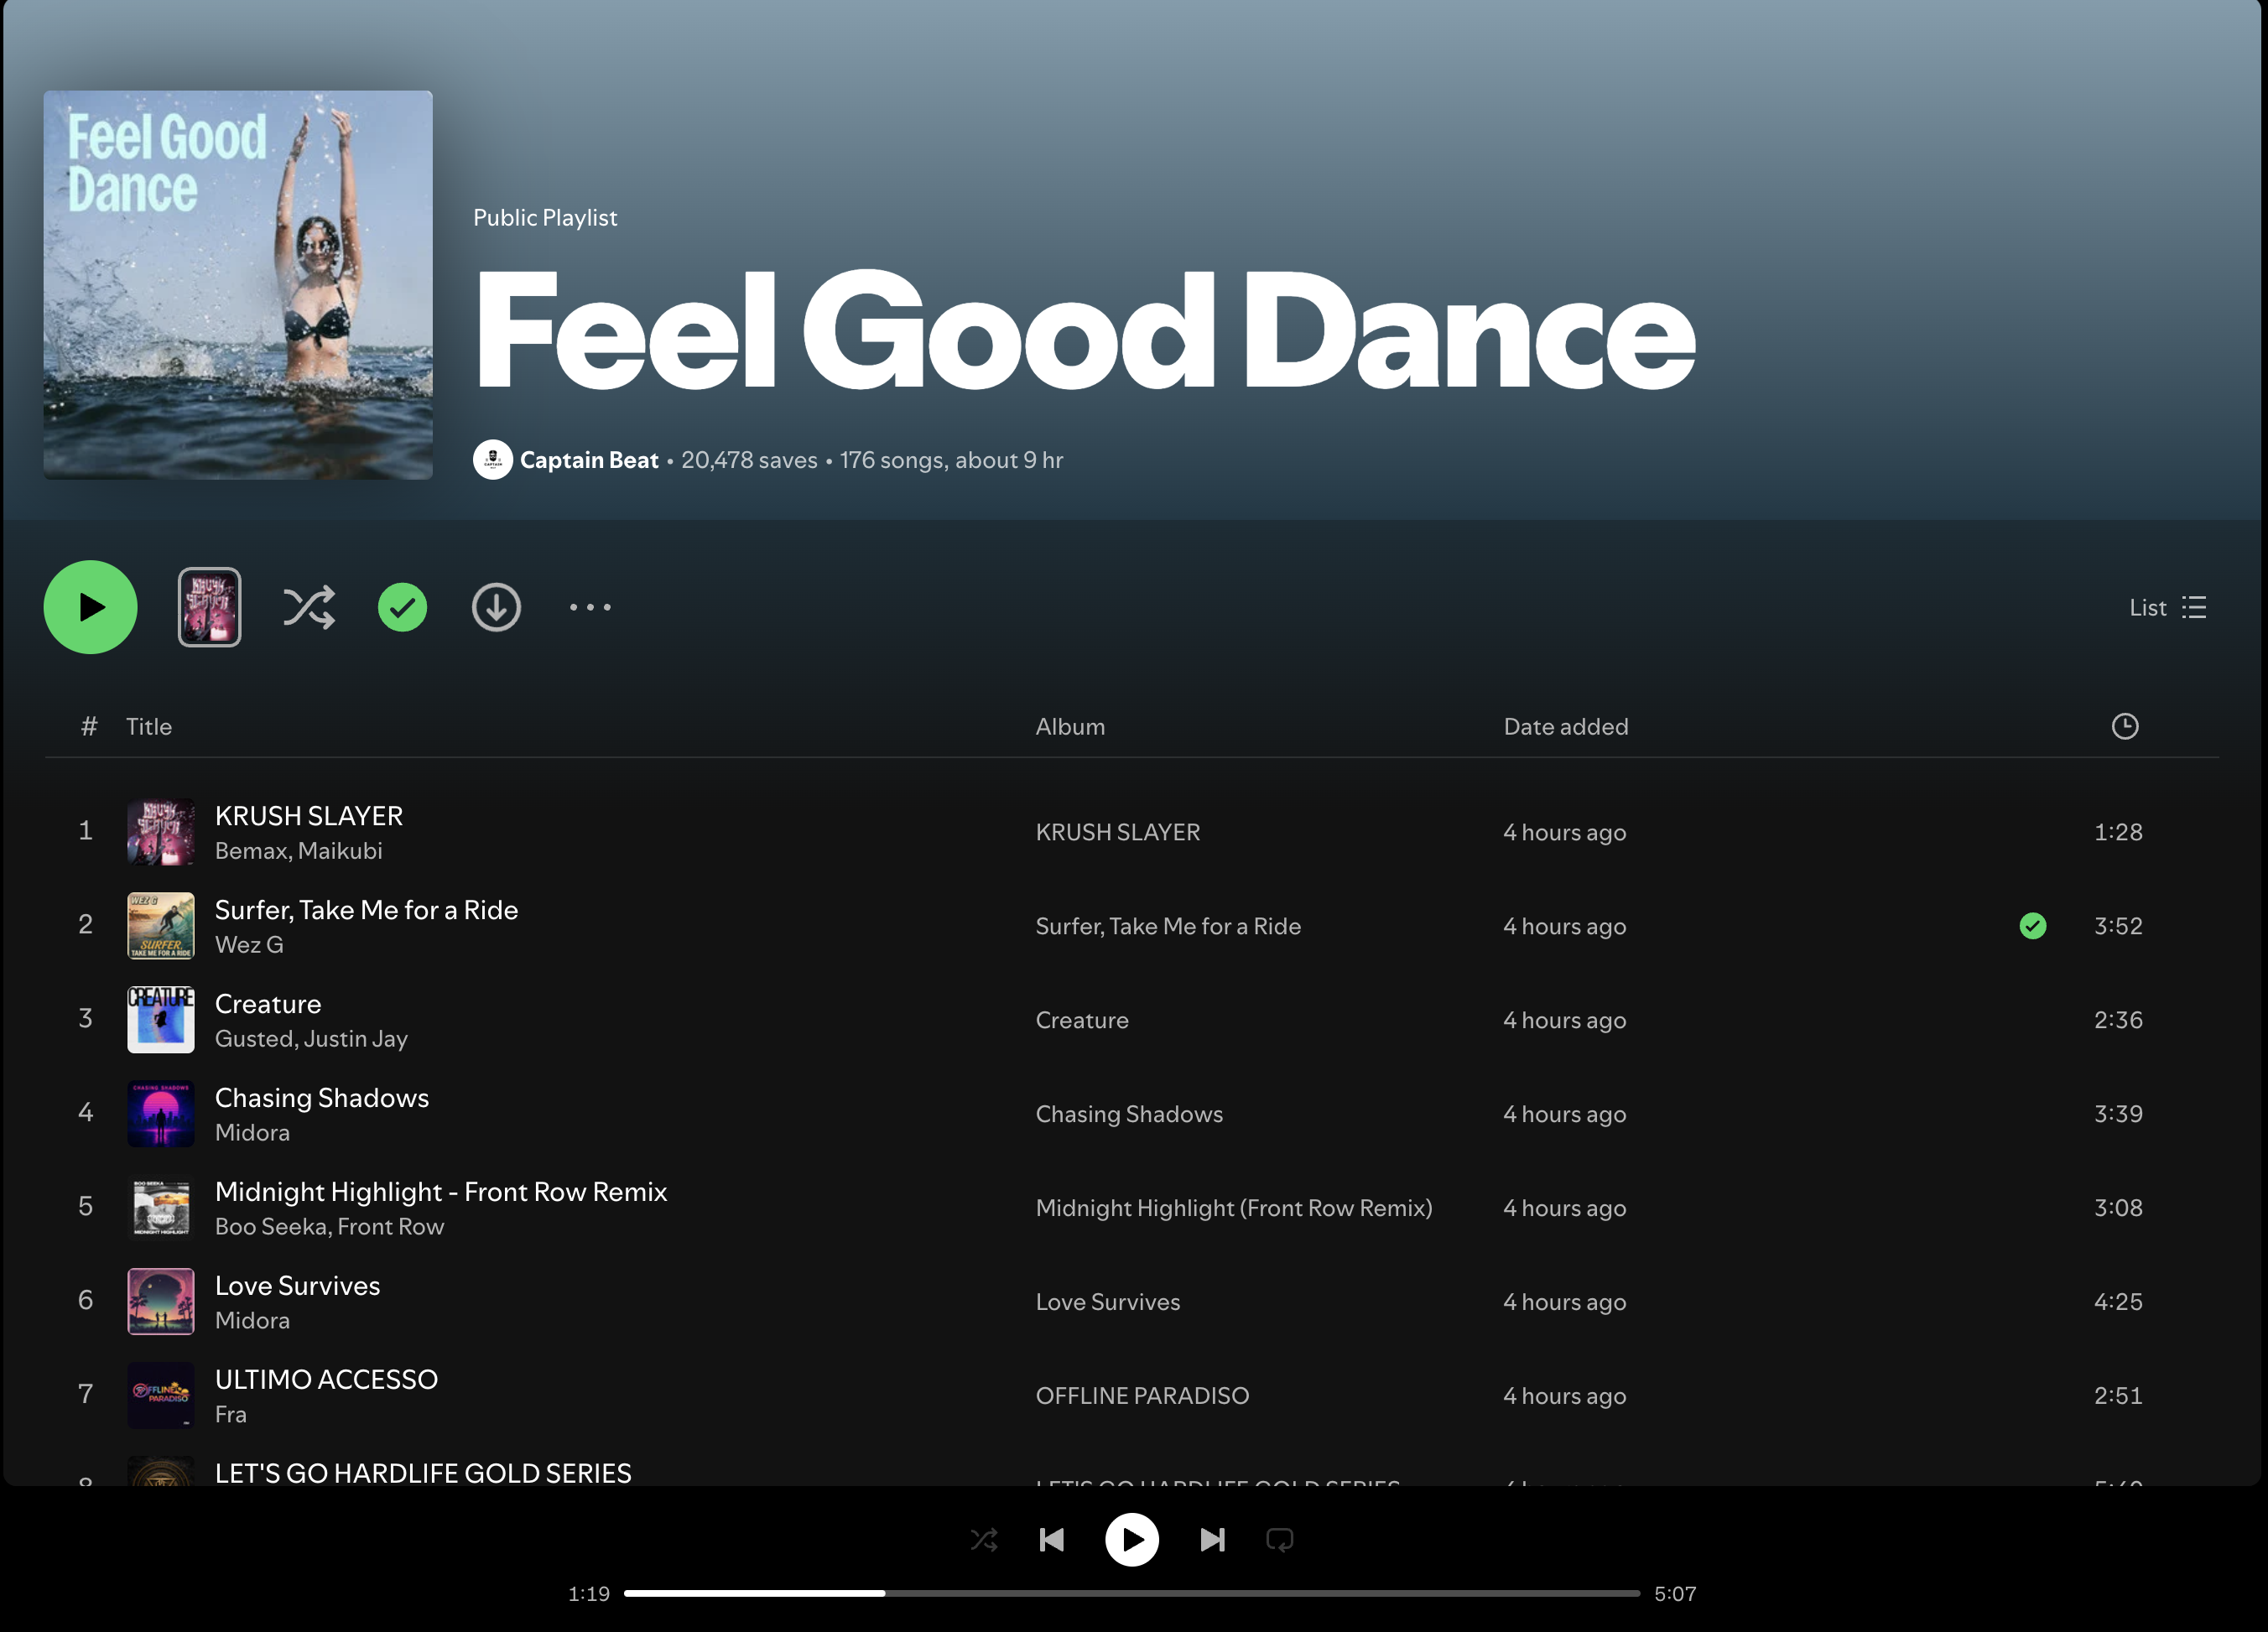
Task: Click the 5:07 total time label
Action: click(1675, 1594)
